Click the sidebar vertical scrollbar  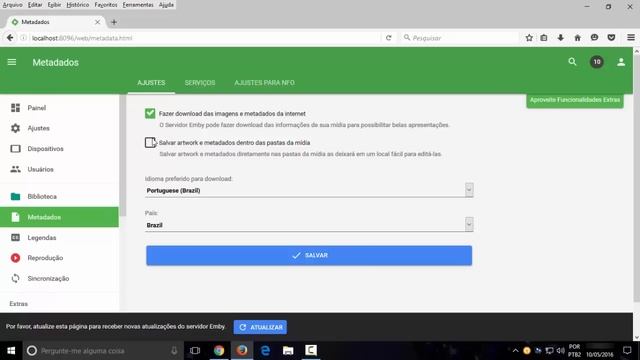click(x=123, y=155)
